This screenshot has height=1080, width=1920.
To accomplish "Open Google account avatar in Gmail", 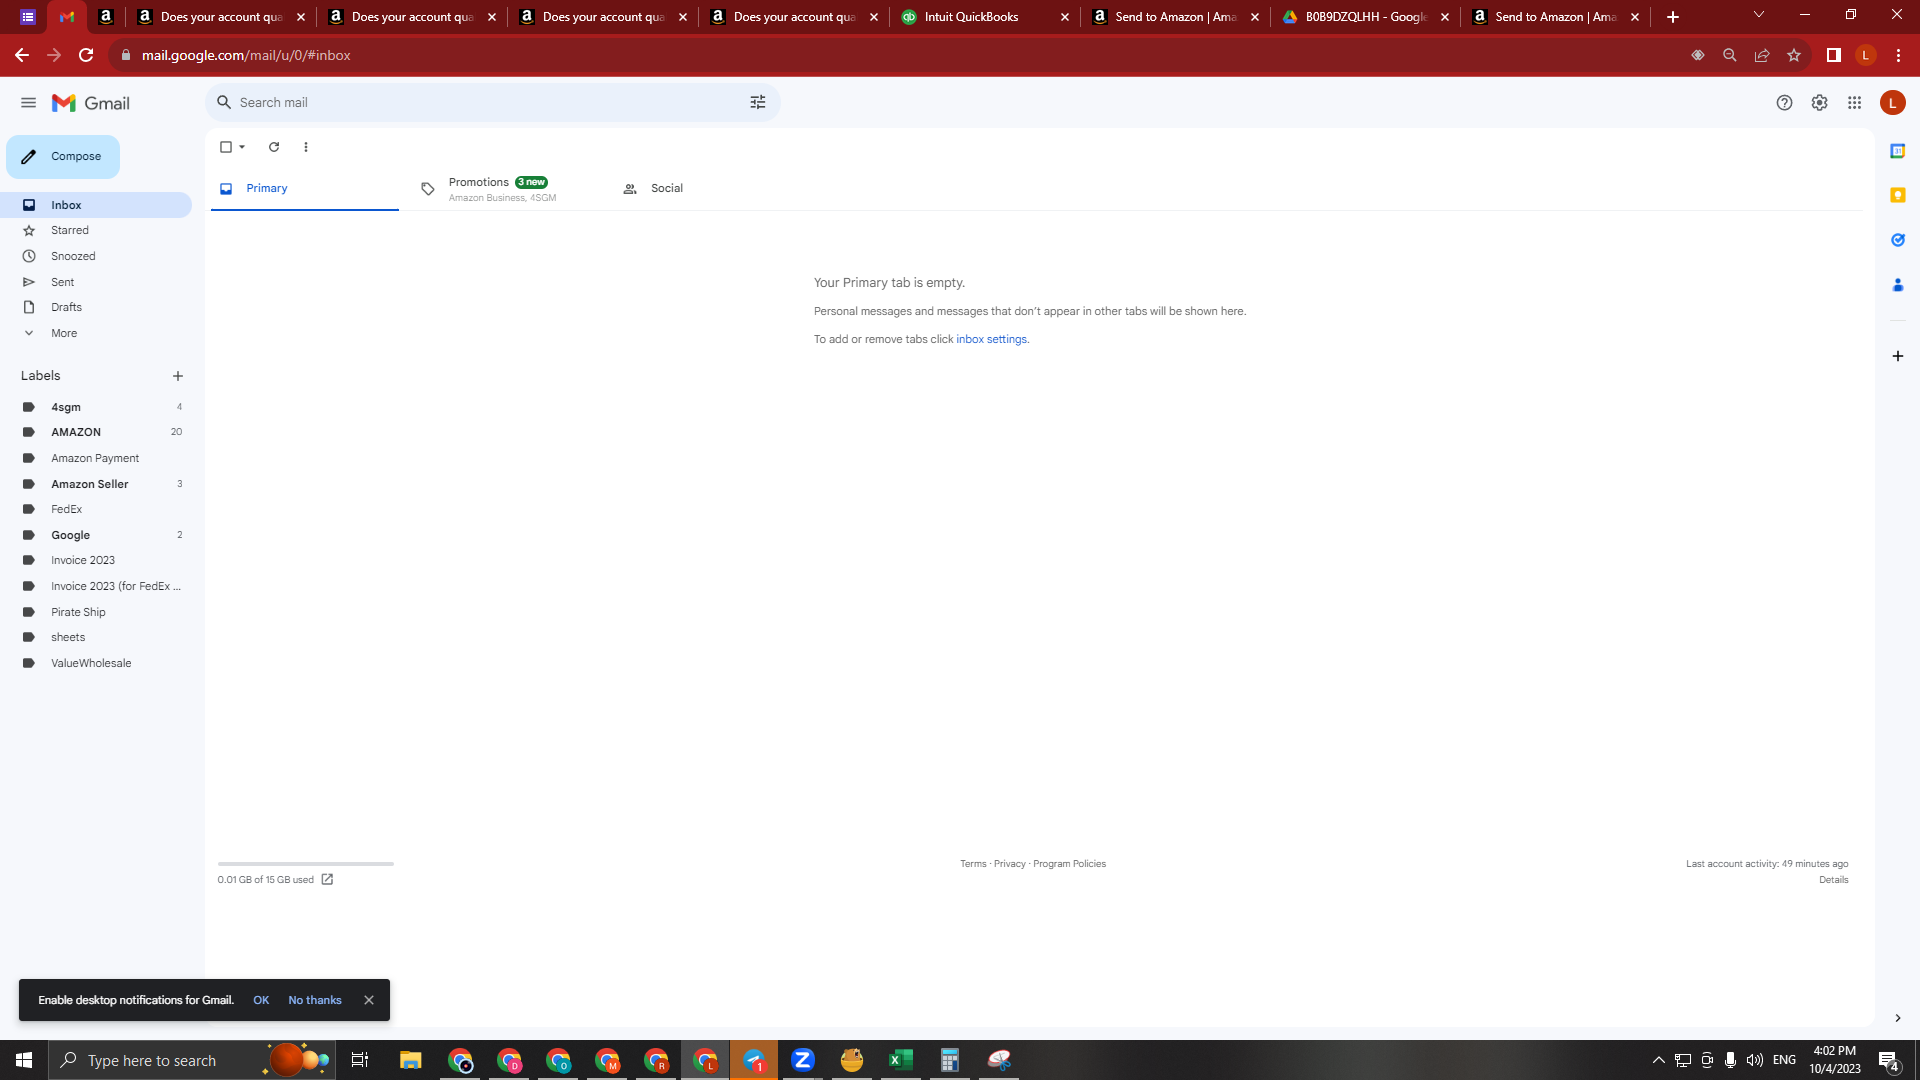I will tap(1892, 103).
